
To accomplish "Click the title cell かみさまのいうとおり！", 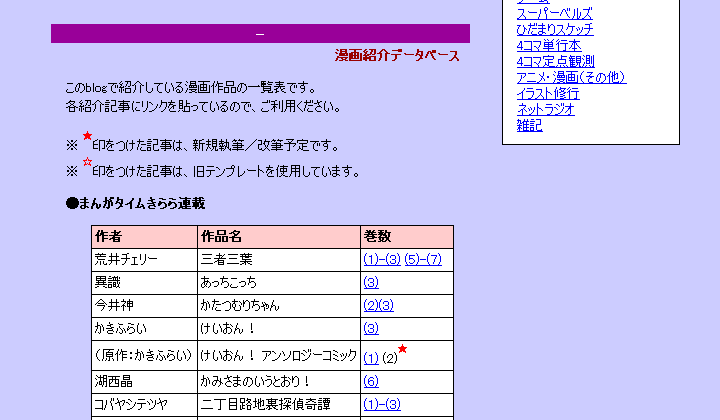I will tap(279, 381).
